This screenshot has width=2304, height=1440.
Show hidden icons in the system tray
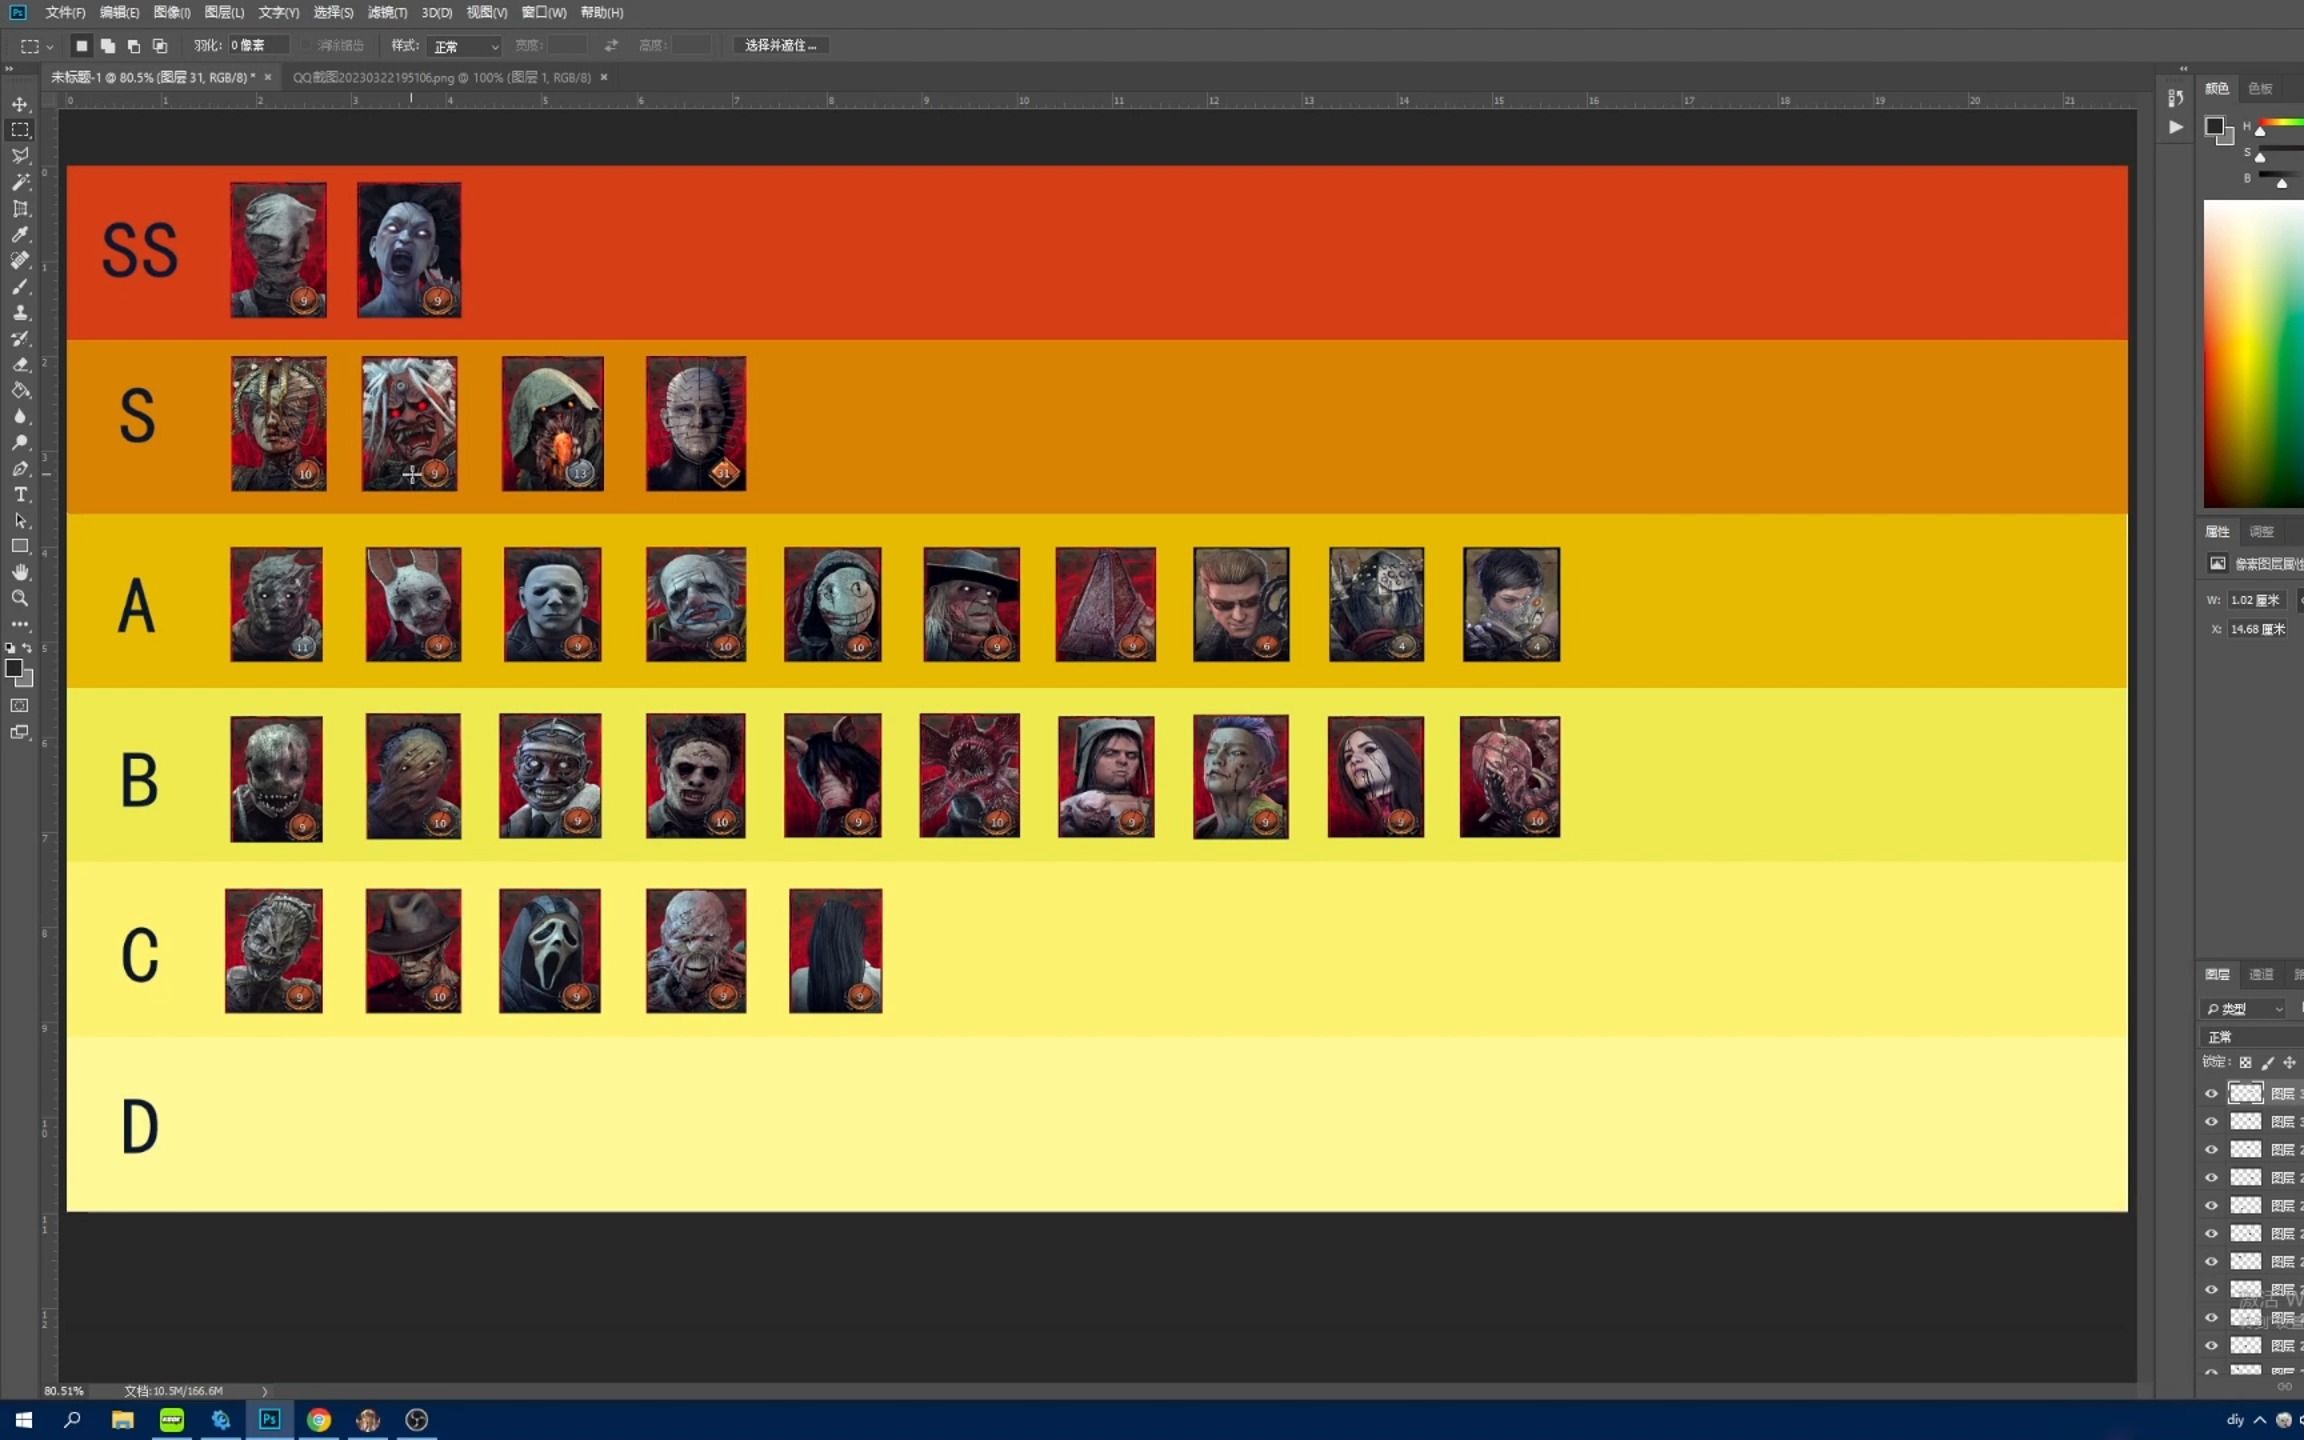[x=2260, y=1420]
